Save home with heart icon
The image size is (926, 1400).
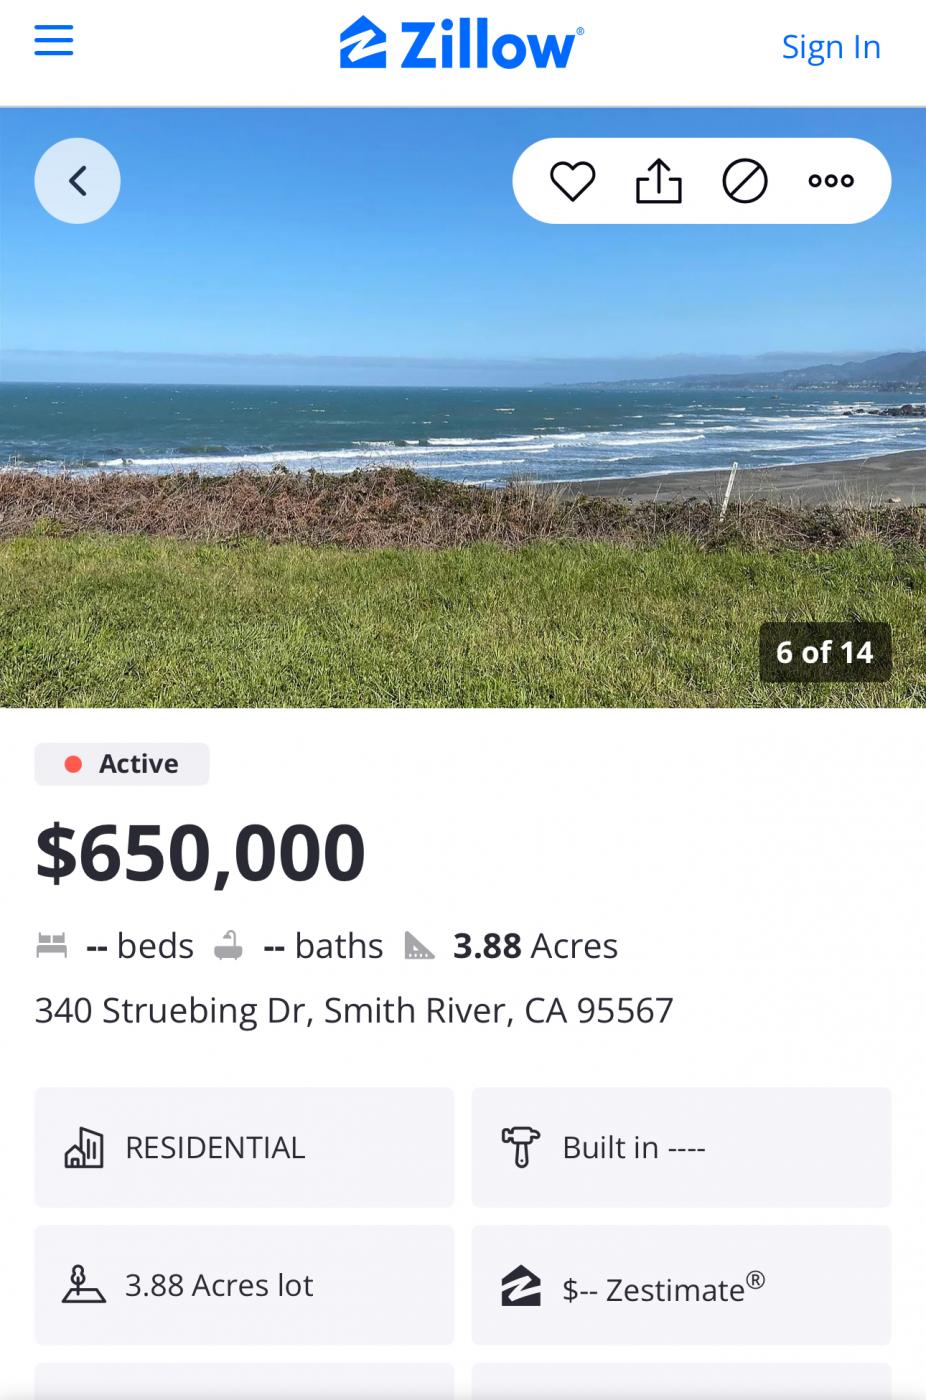pyautogui.click(x=572, y=181)
